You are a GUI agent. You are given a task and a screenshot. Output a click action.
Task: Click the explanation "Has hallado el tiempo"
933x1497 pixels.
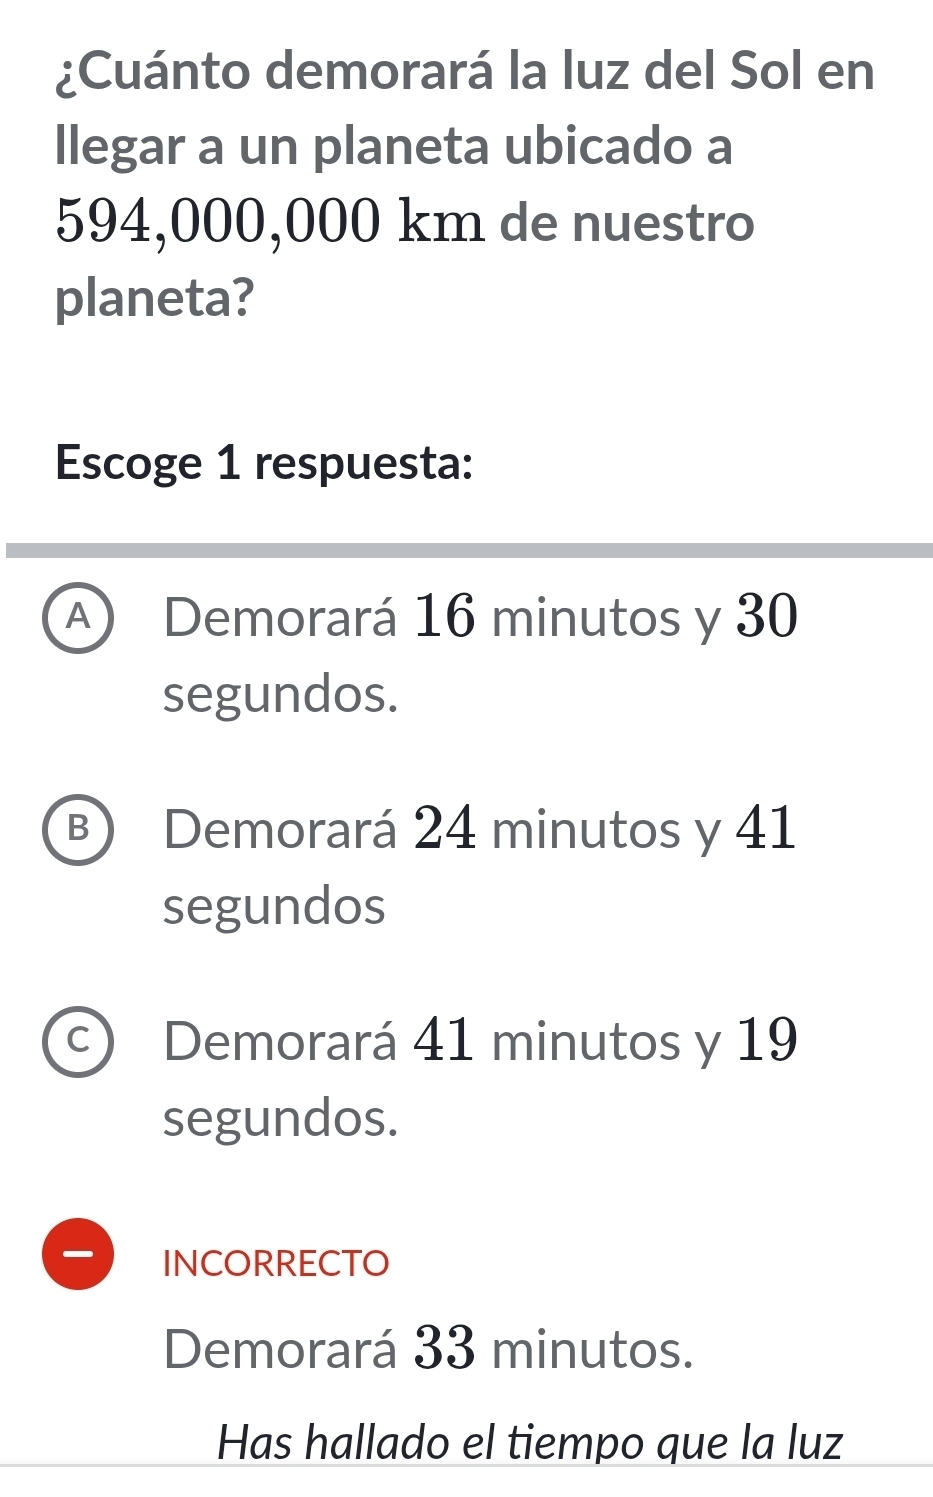tap(530, 1442)
